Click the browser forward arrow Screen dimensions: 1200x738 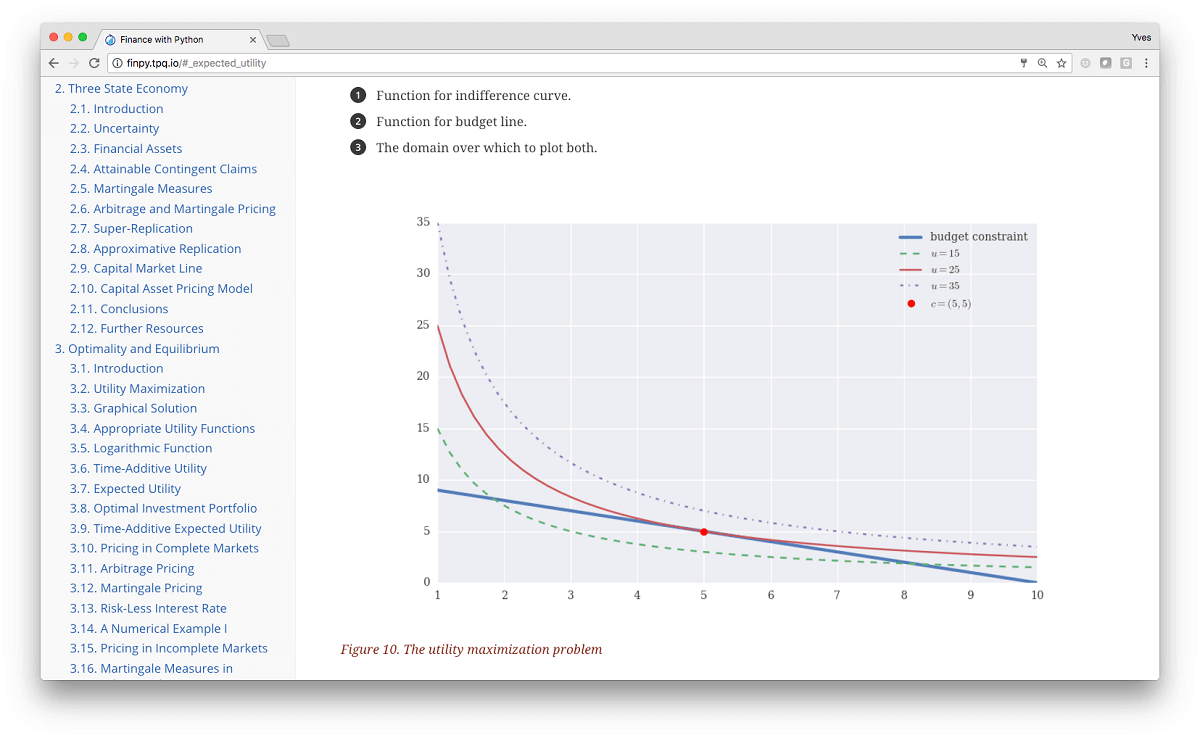coord(74,63)
